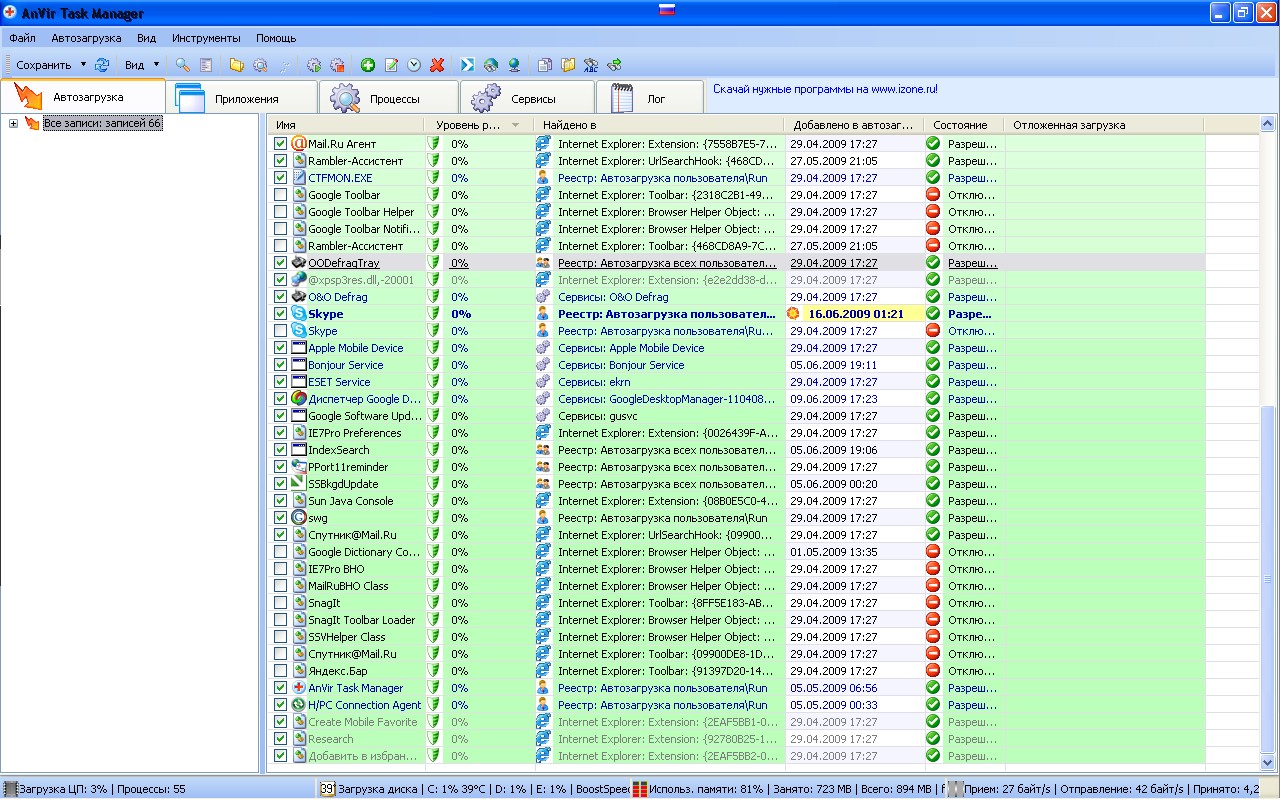
Task: Click the copy documents toolbar icon
Action: pyautogui.click(x=545, y=65)
